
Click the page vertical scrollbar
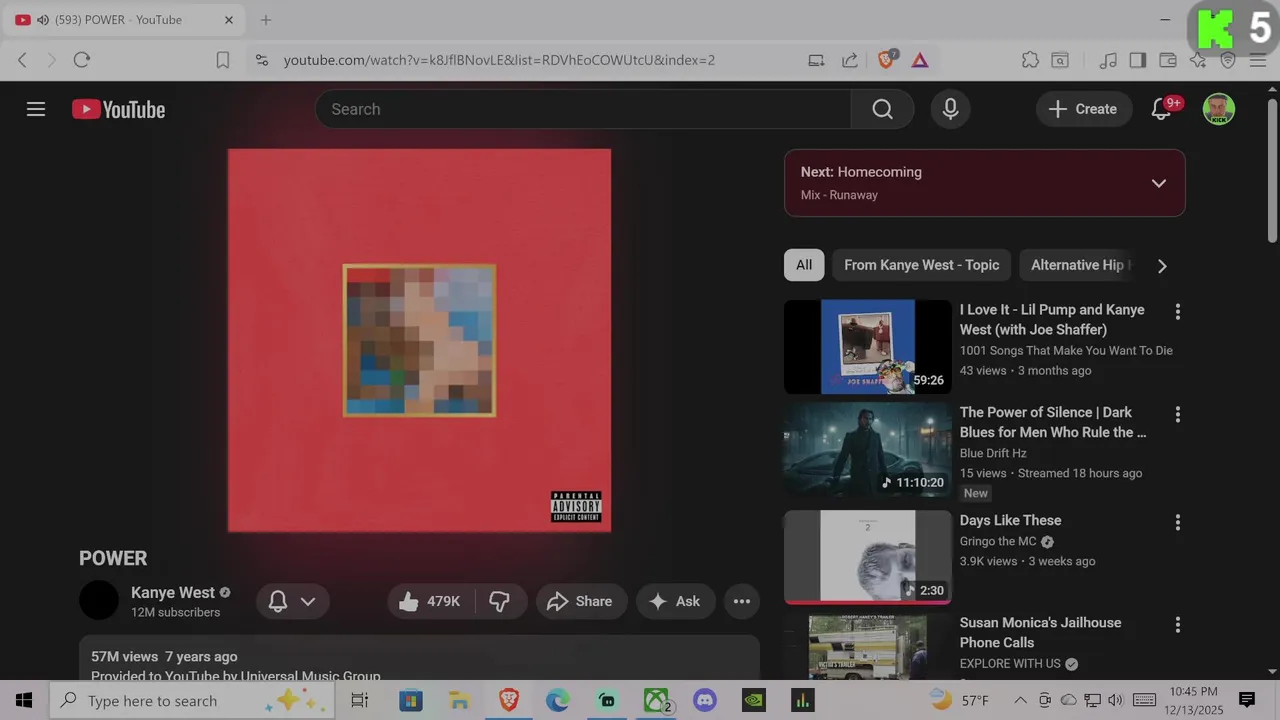[1272, 170]
